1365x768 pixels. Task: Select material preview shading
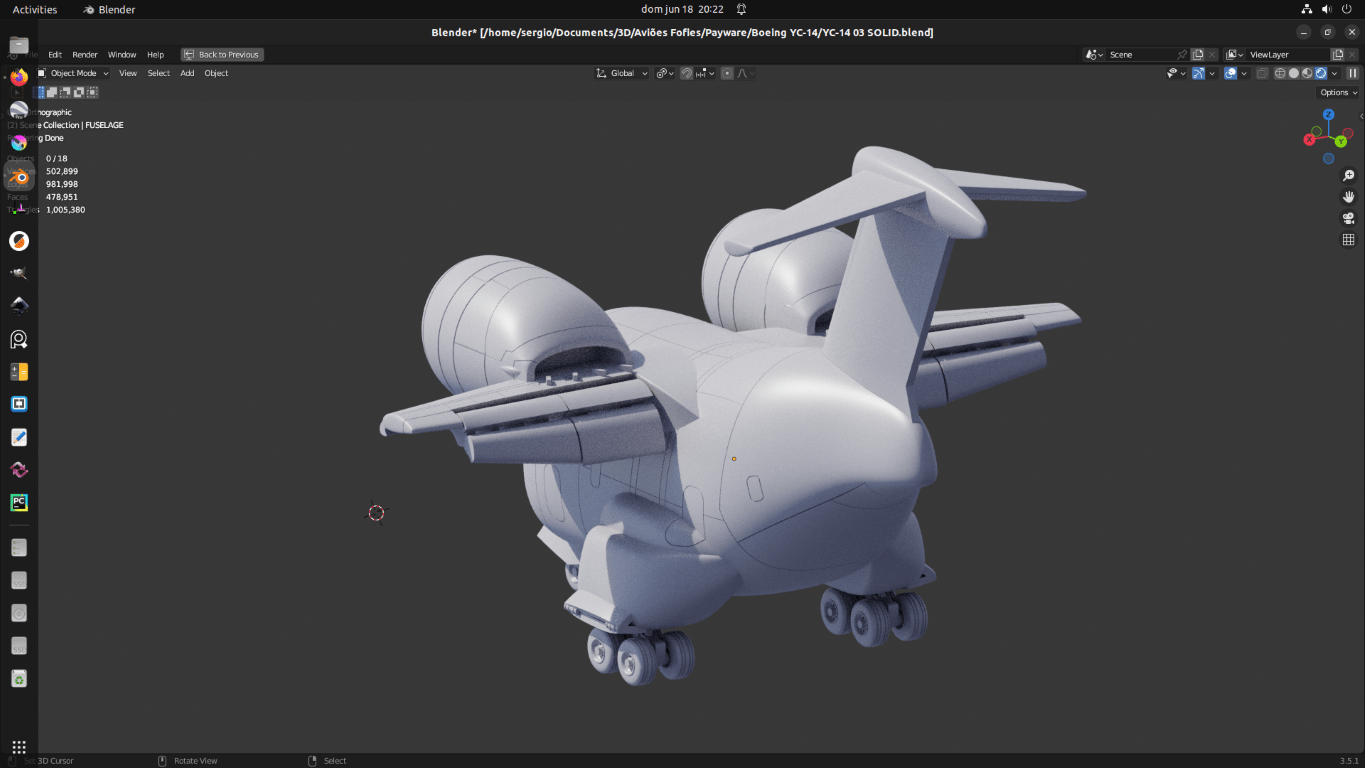tap(1307, 73)
